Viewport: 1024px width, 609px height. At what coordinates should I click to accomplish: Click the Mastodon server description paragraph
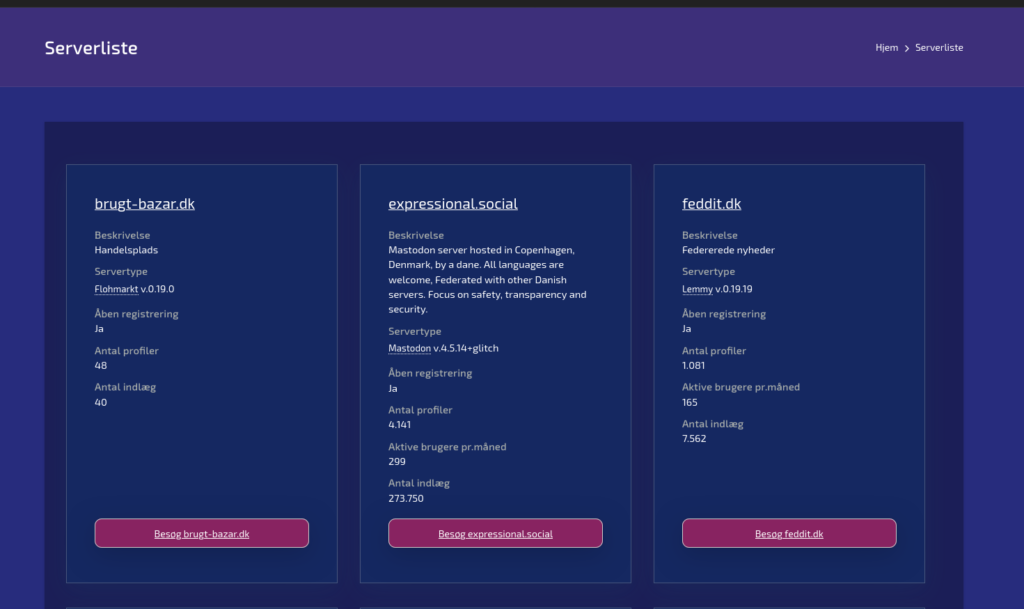(487, 279)
